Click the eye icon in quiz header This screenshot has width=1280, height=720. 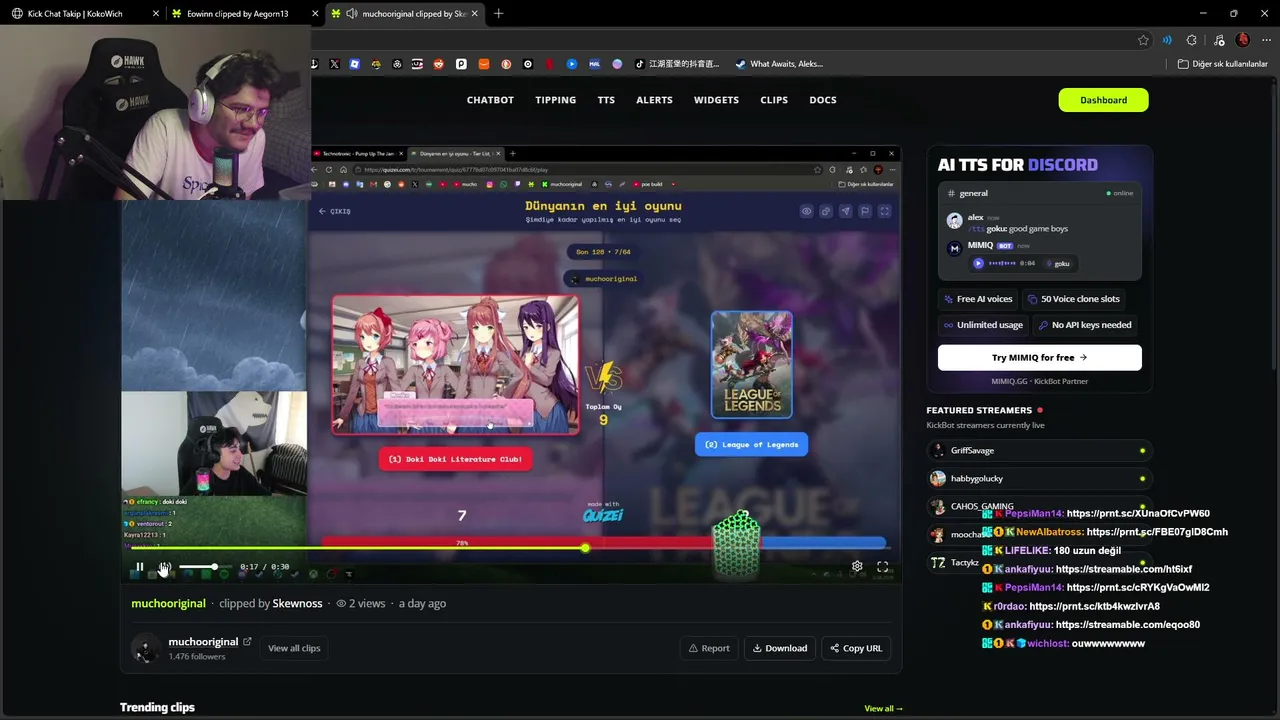point(806,211)
